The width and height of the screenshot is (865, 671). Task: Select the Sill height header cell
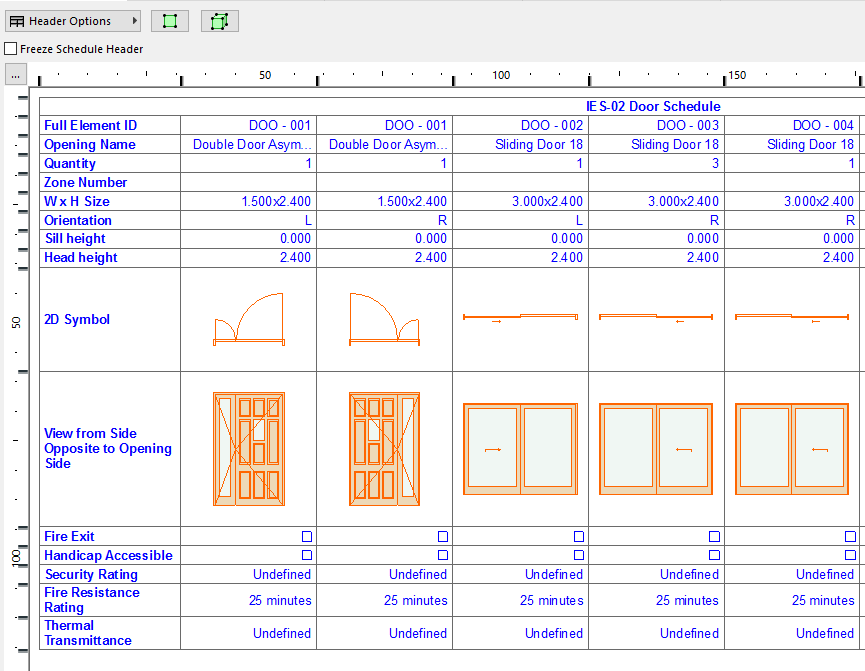click(110, 239)
